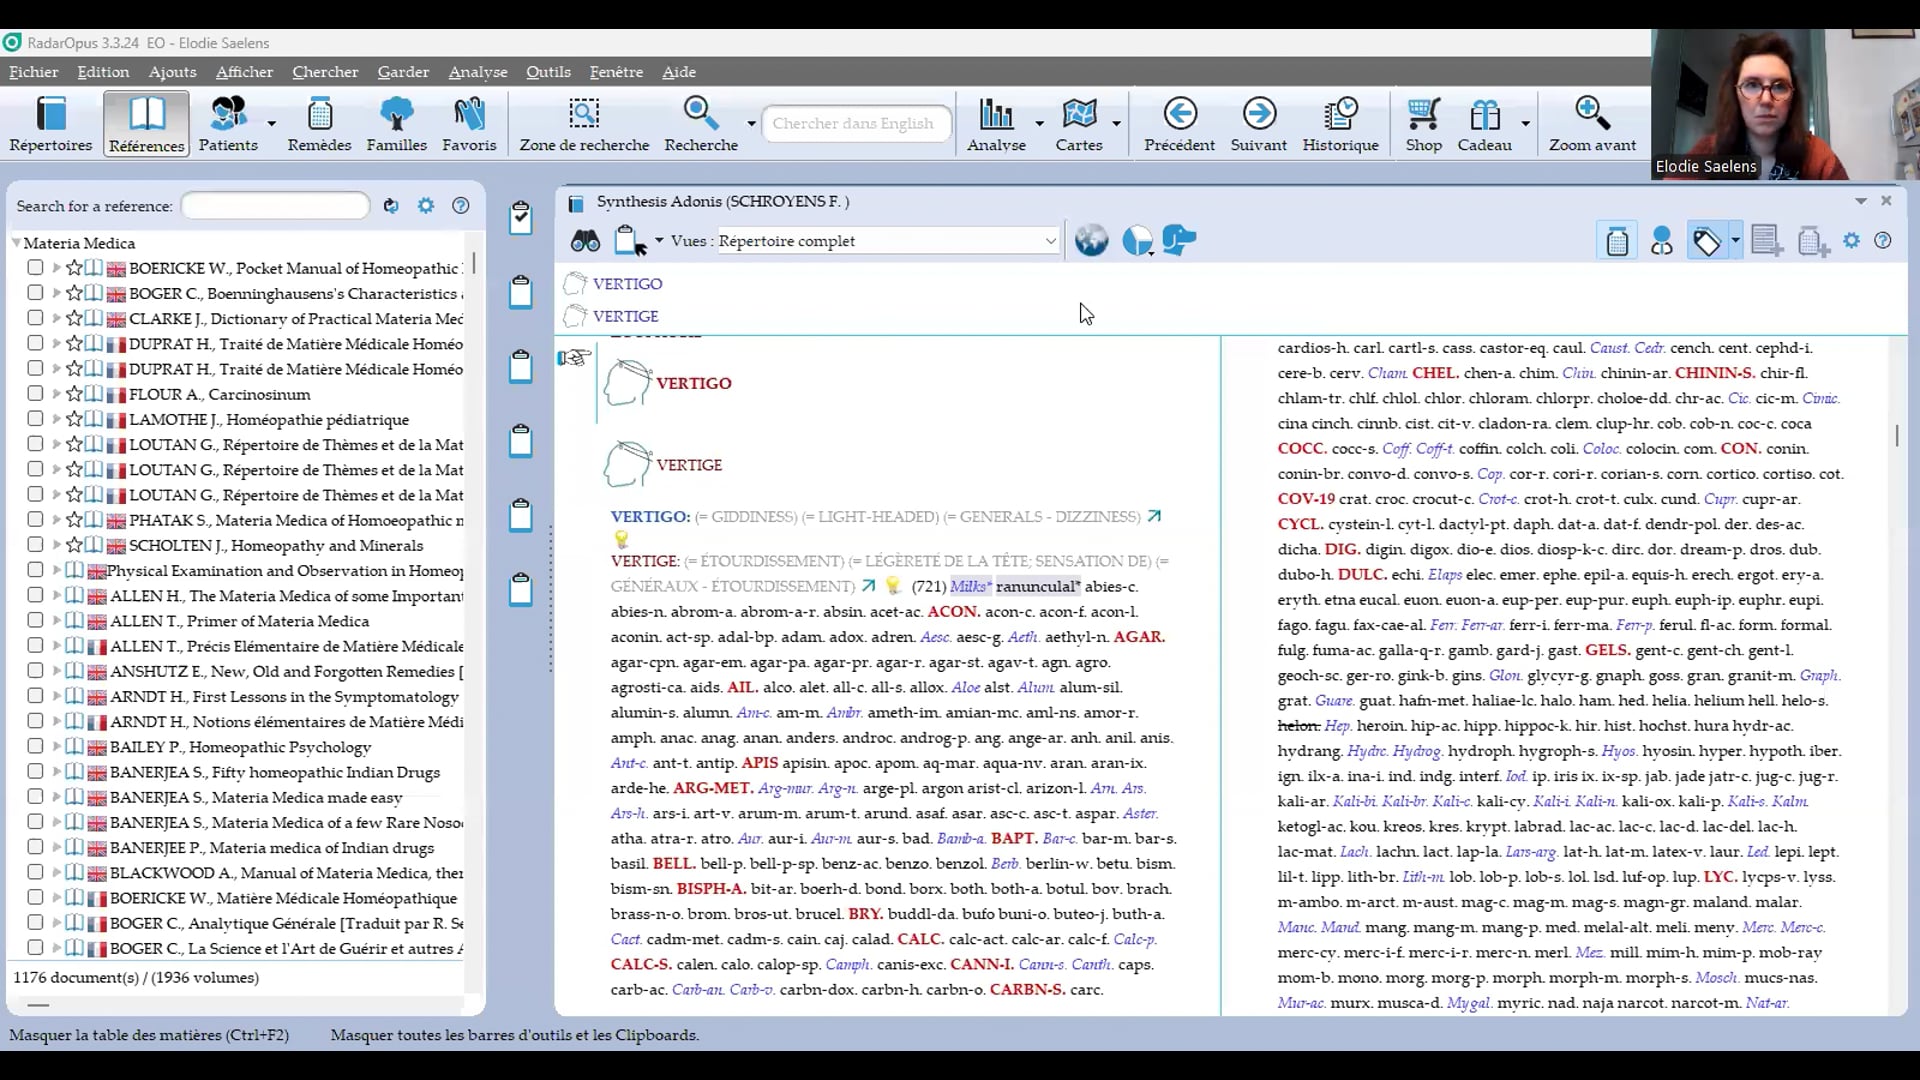The height and width of the screenshot is (1080, 1920).
Task: Open the Cartes map icon
Action: [x=1079, y=114]
